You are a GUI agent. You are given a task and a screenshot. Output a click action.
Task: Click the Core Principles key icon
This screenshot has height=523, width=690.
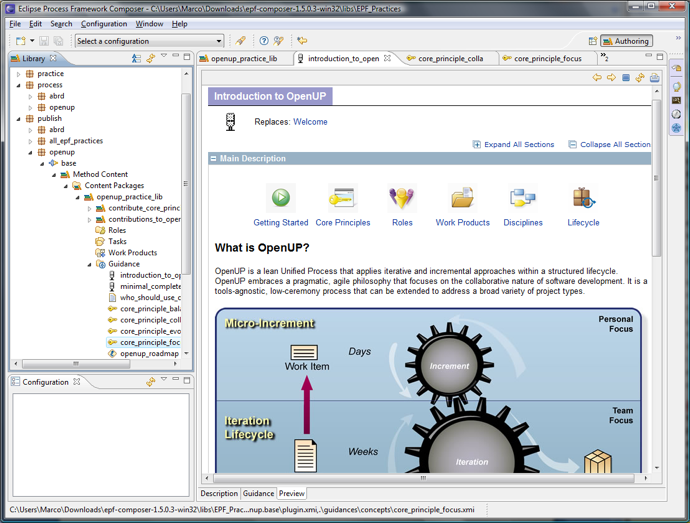[342, 198]
